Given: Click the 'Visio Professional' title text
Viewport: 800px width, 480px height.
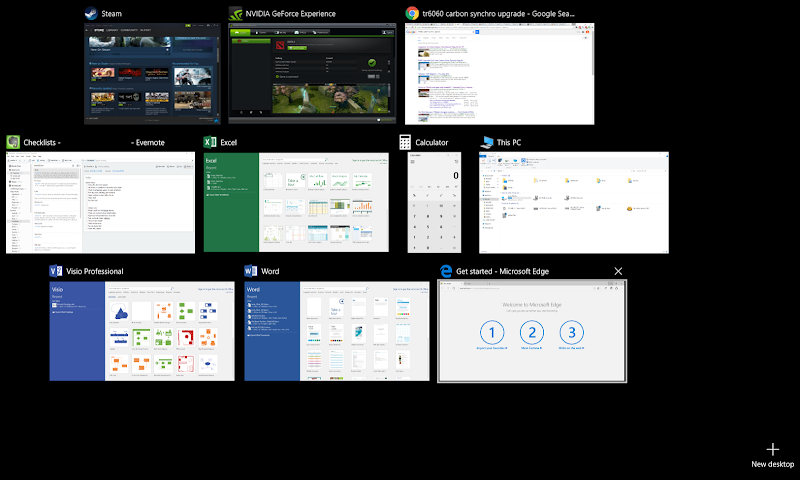Looking at the screenshot, I should 94,271.
